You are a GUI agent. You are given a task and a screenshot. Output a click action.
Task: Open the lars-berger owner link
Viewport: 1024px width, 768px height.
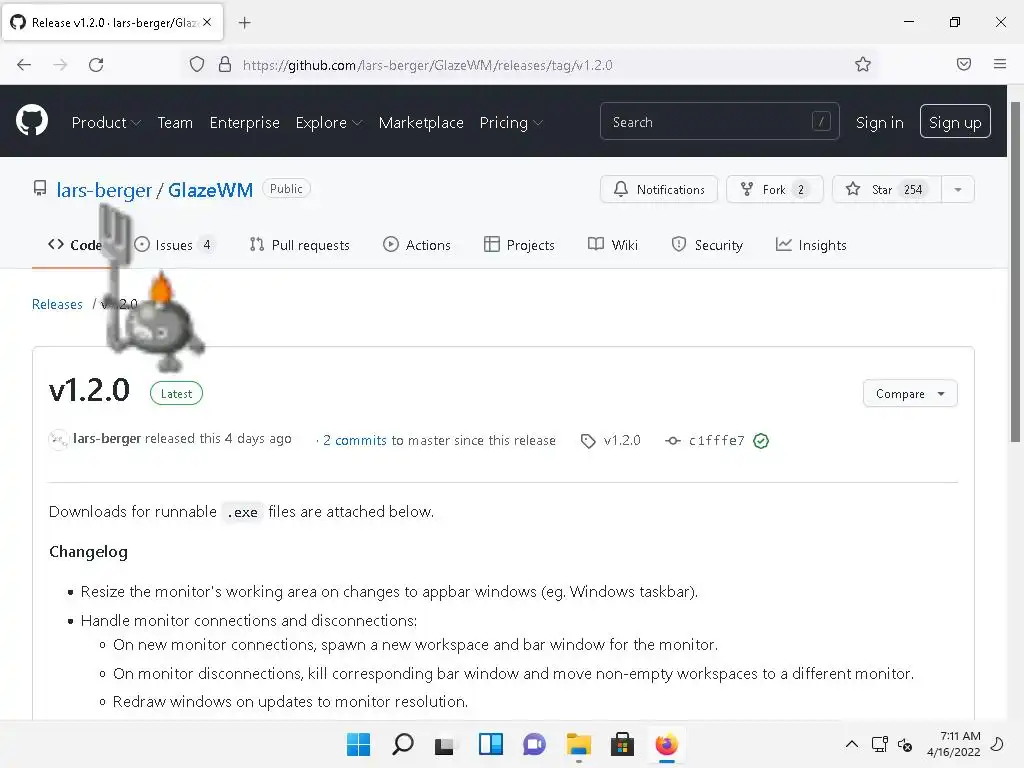pyautogui.click(x=104, y=190)
